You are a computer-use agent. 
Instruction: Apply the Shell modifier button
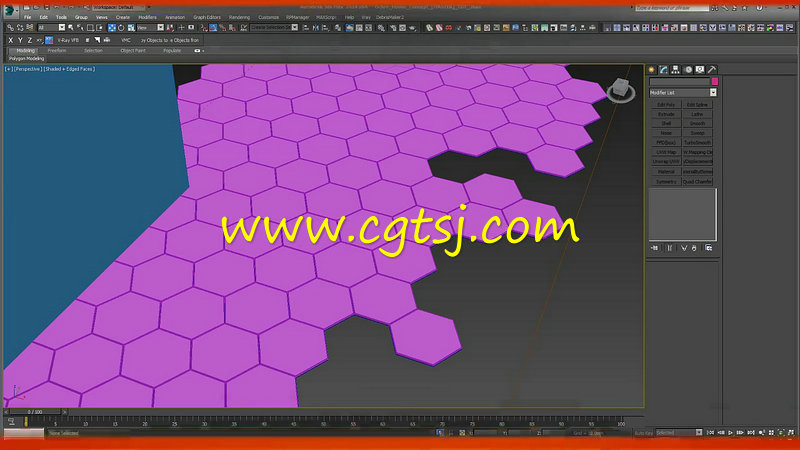[x=666, y=123]
